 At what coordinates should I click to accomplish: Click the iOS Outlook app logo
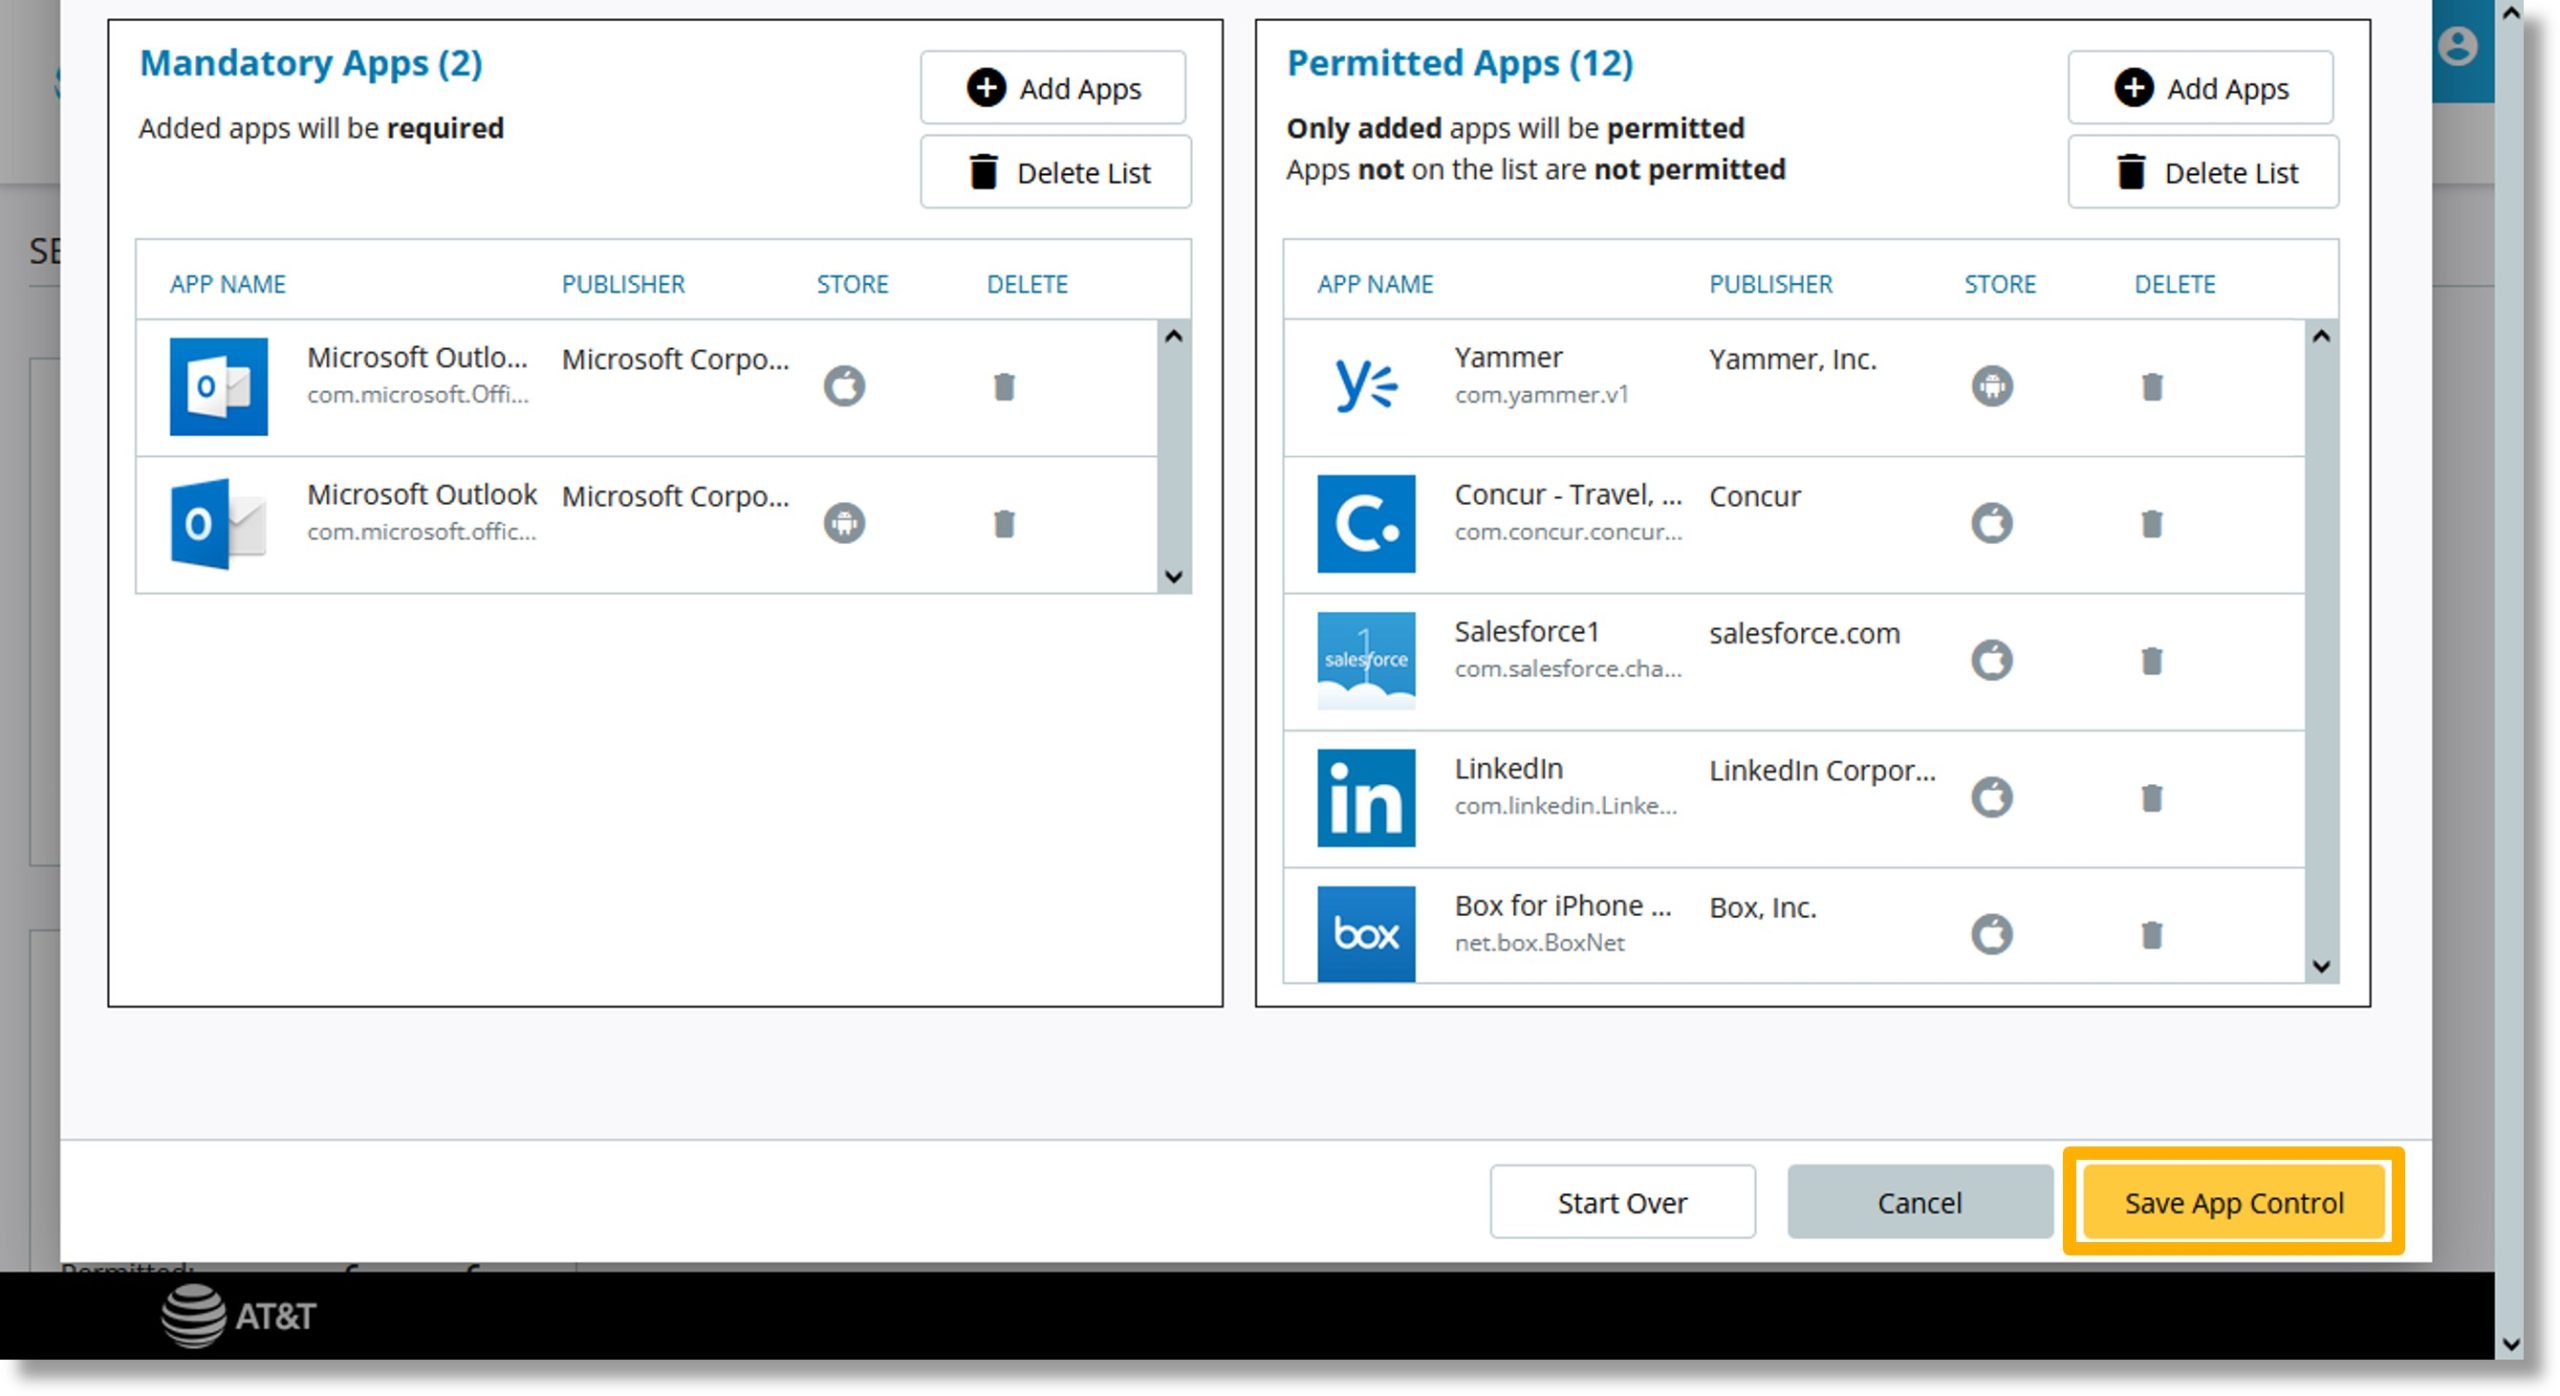218,386
